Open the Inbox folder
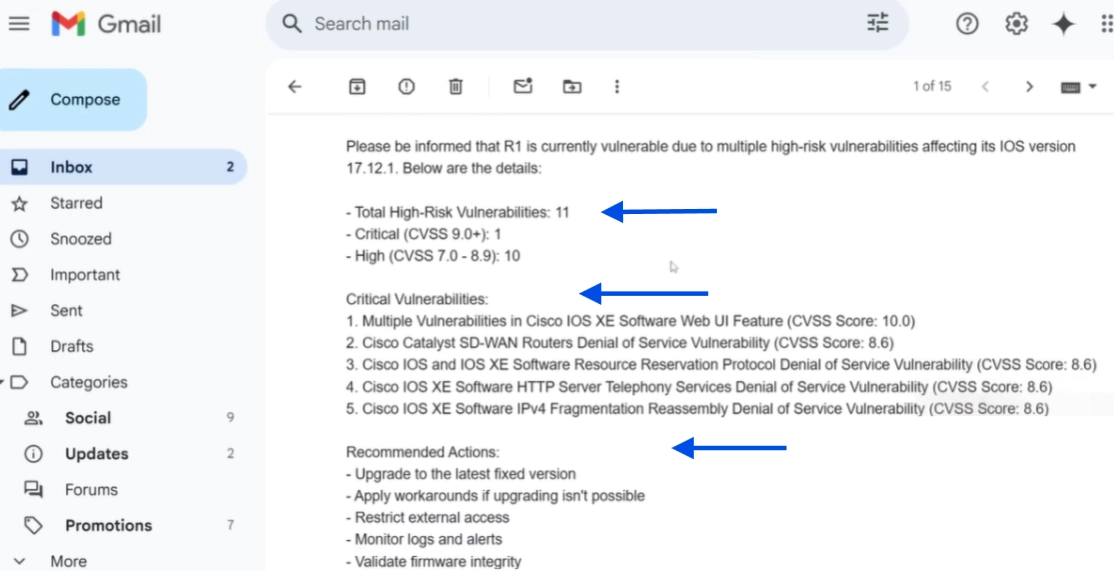Screen dimensions: 1114x571 pyautogui.click(x=122, y=168)
